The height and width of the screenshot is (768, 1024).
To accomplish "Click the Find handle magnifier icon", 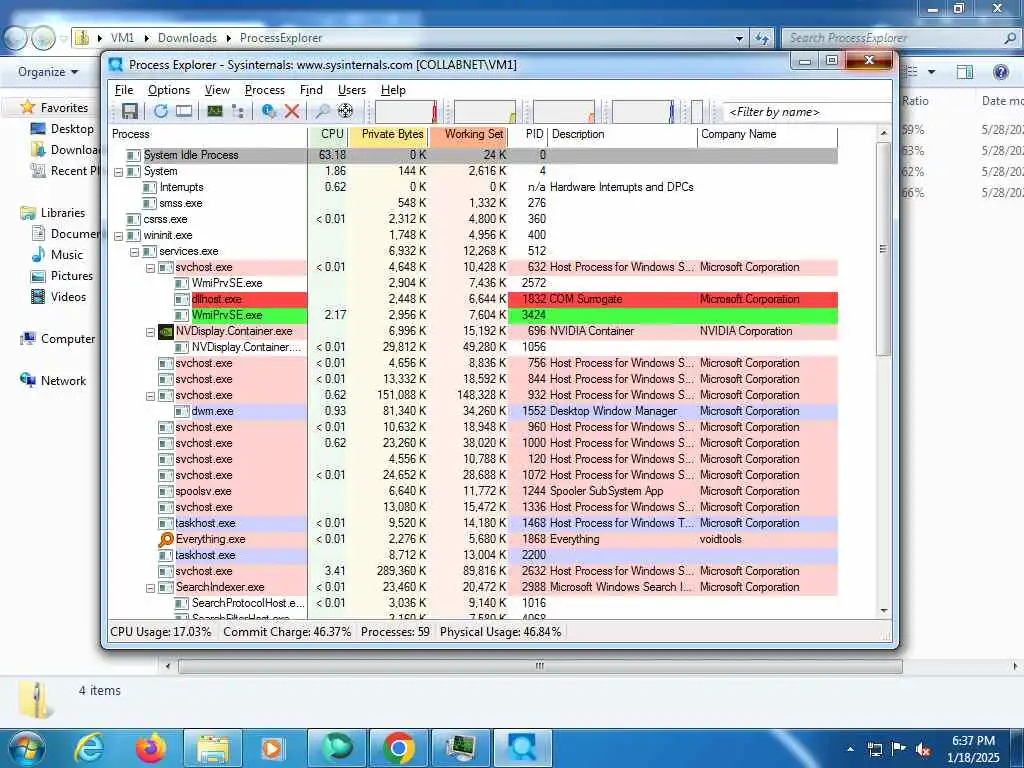I will click(x=322, y=111).
